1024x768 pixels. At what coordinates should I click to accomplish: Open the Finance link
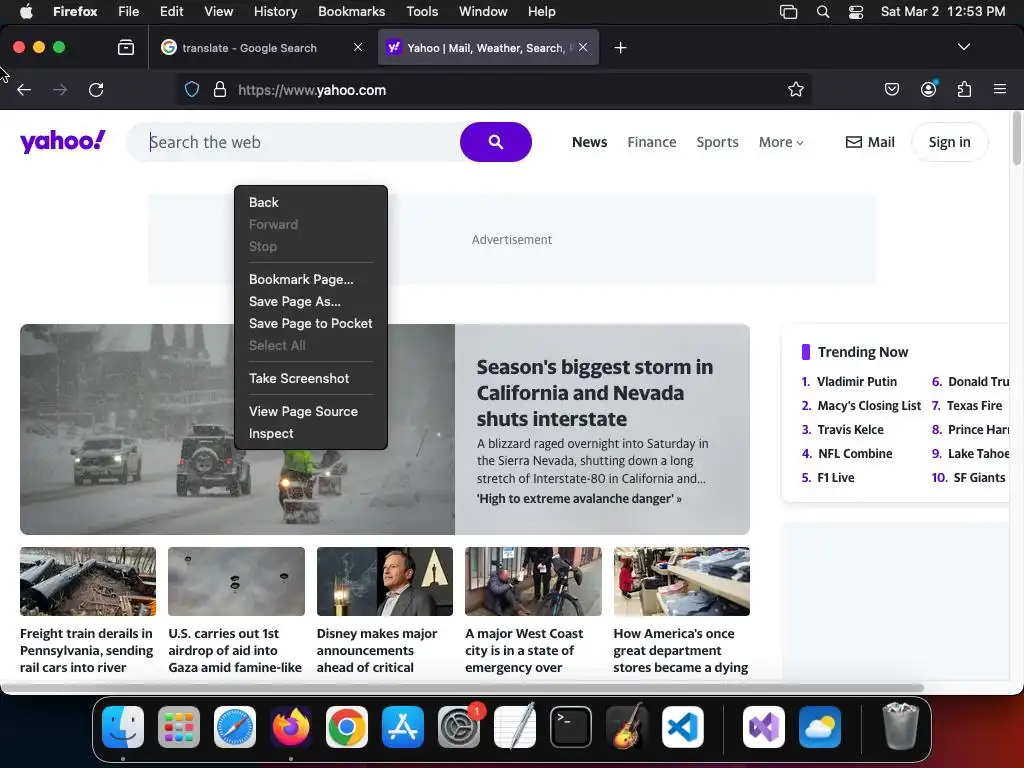(652, 142)
